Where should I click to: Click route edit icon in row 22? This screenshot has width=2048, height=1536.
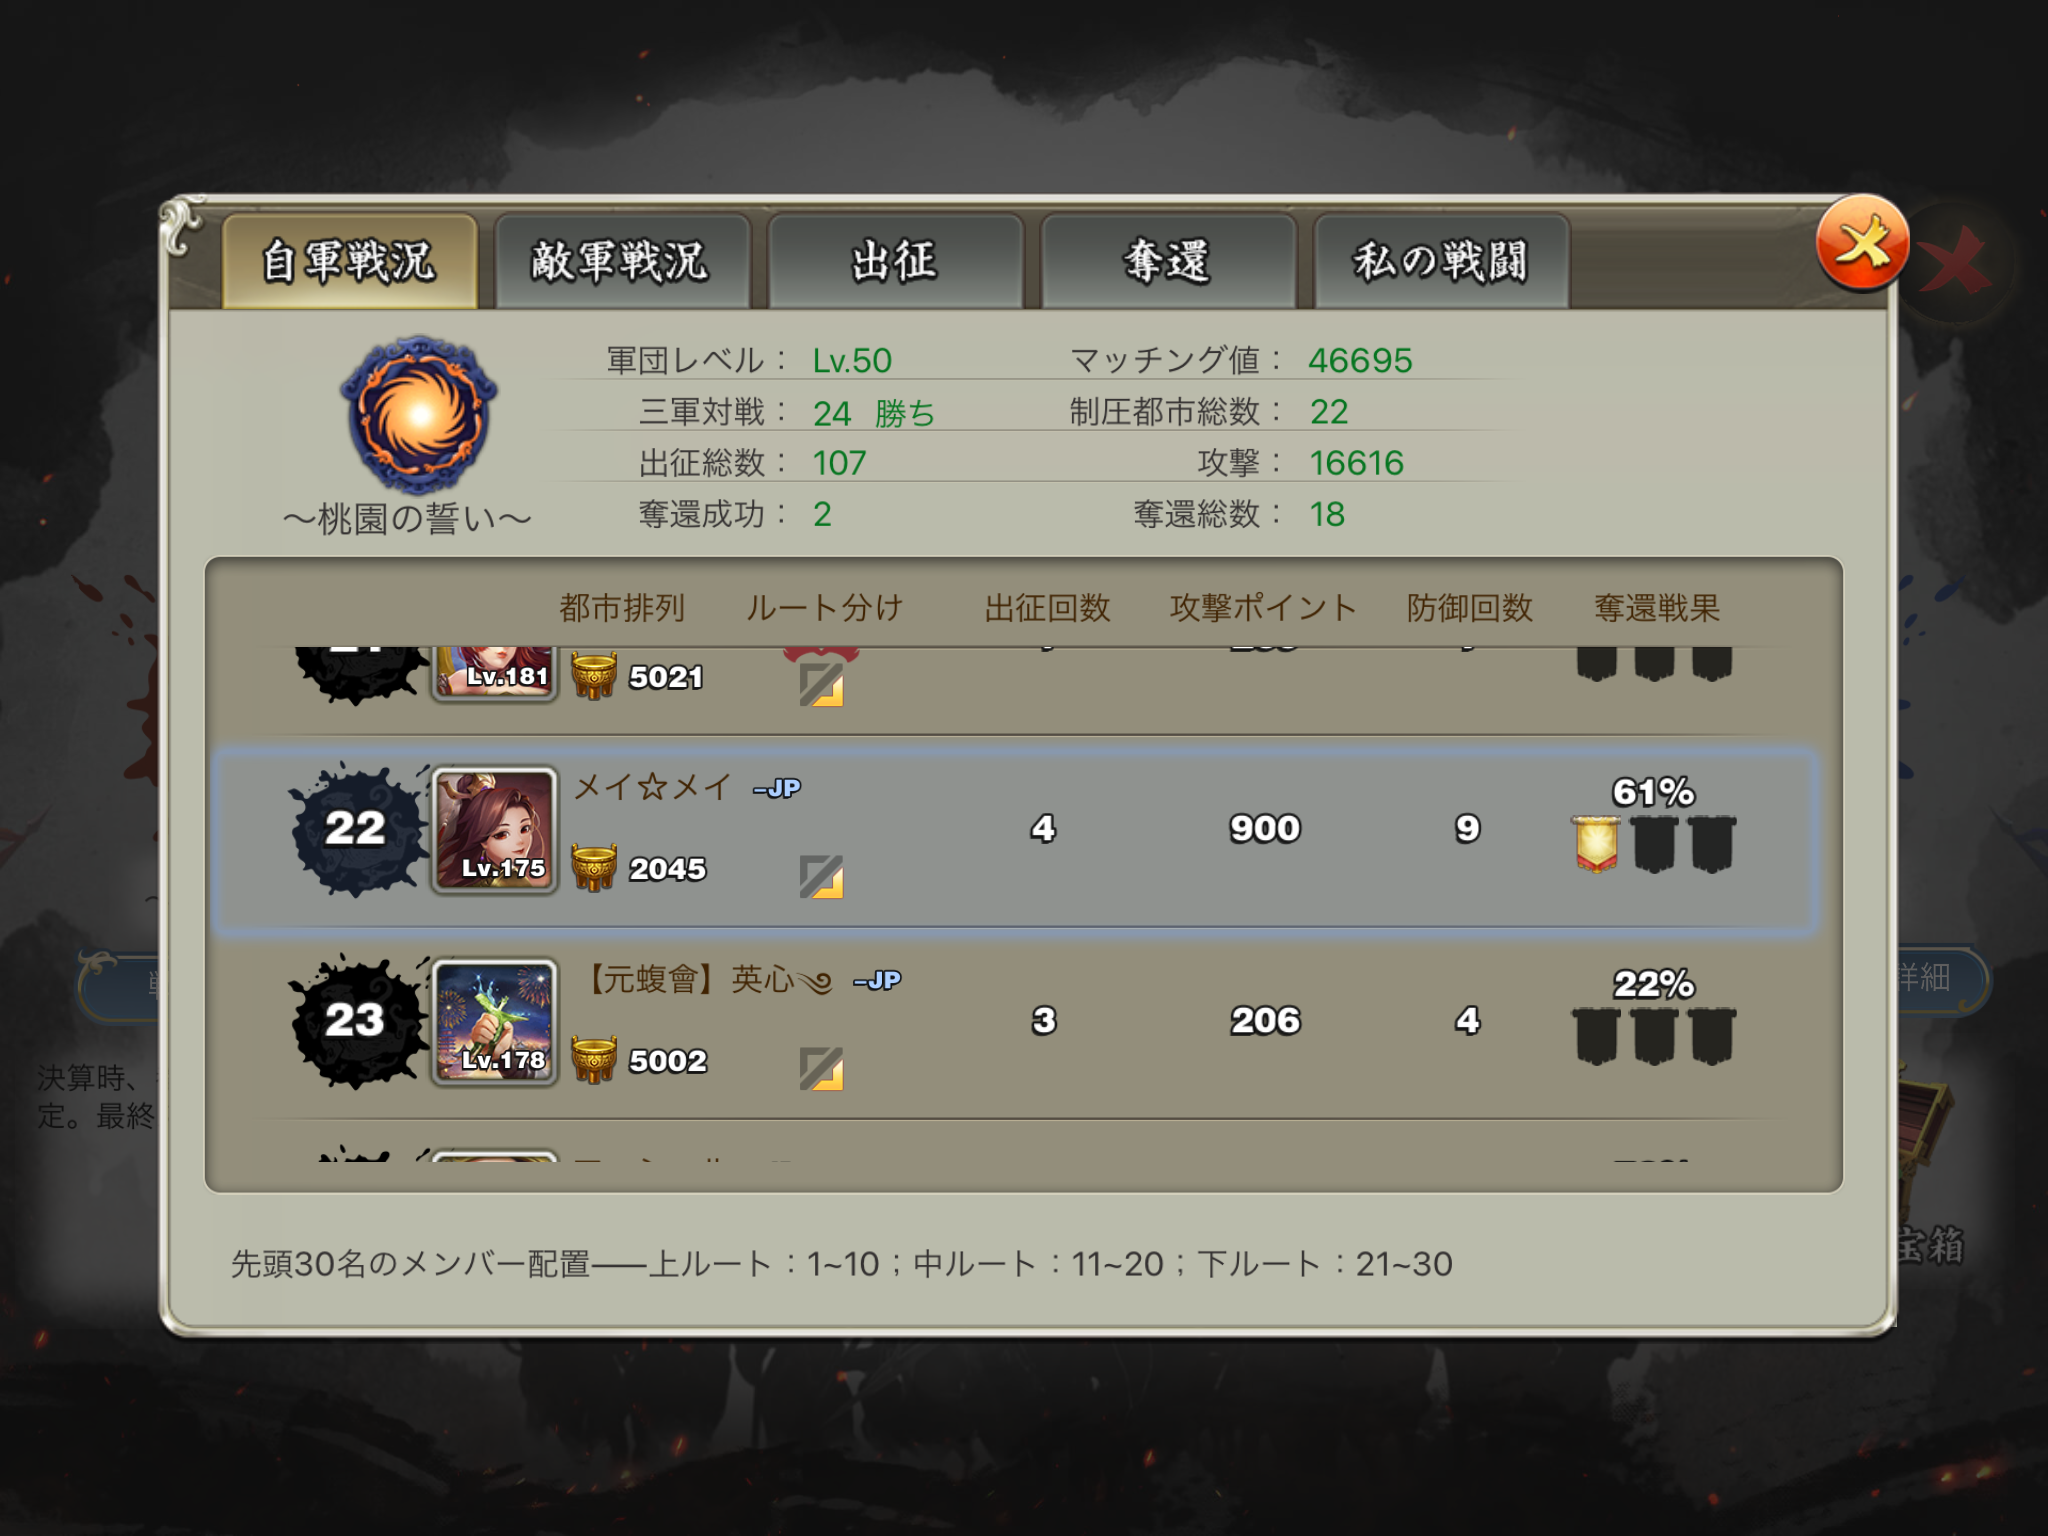click(x=821, y=877)
